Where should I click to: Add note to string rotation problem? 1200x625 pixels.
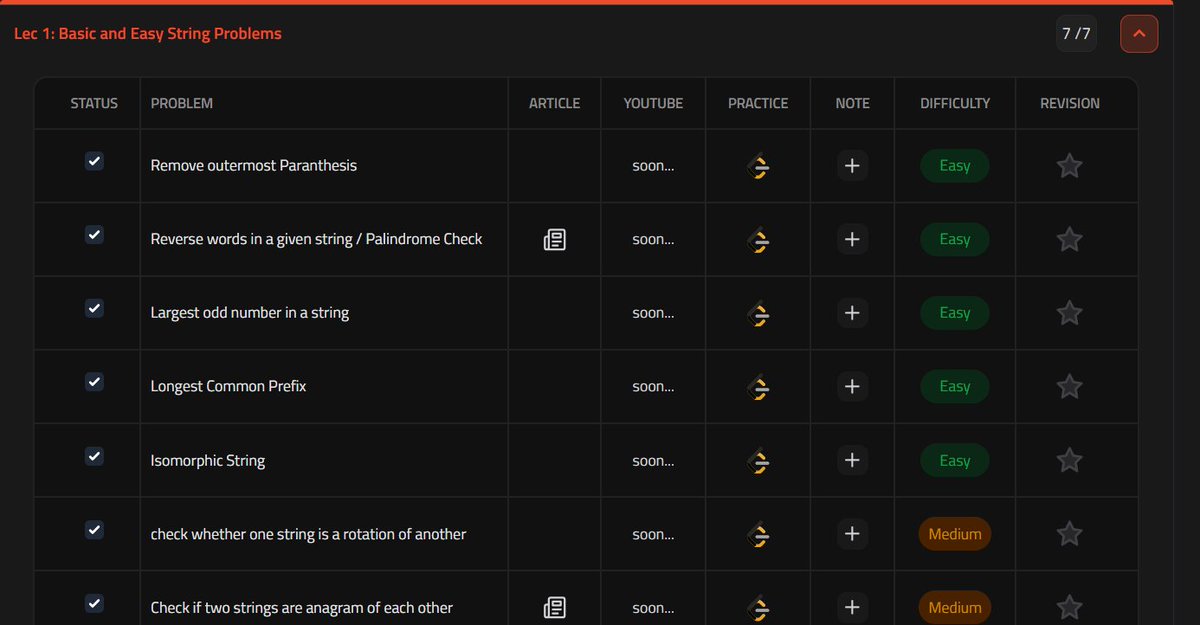[x=852, y=535]
